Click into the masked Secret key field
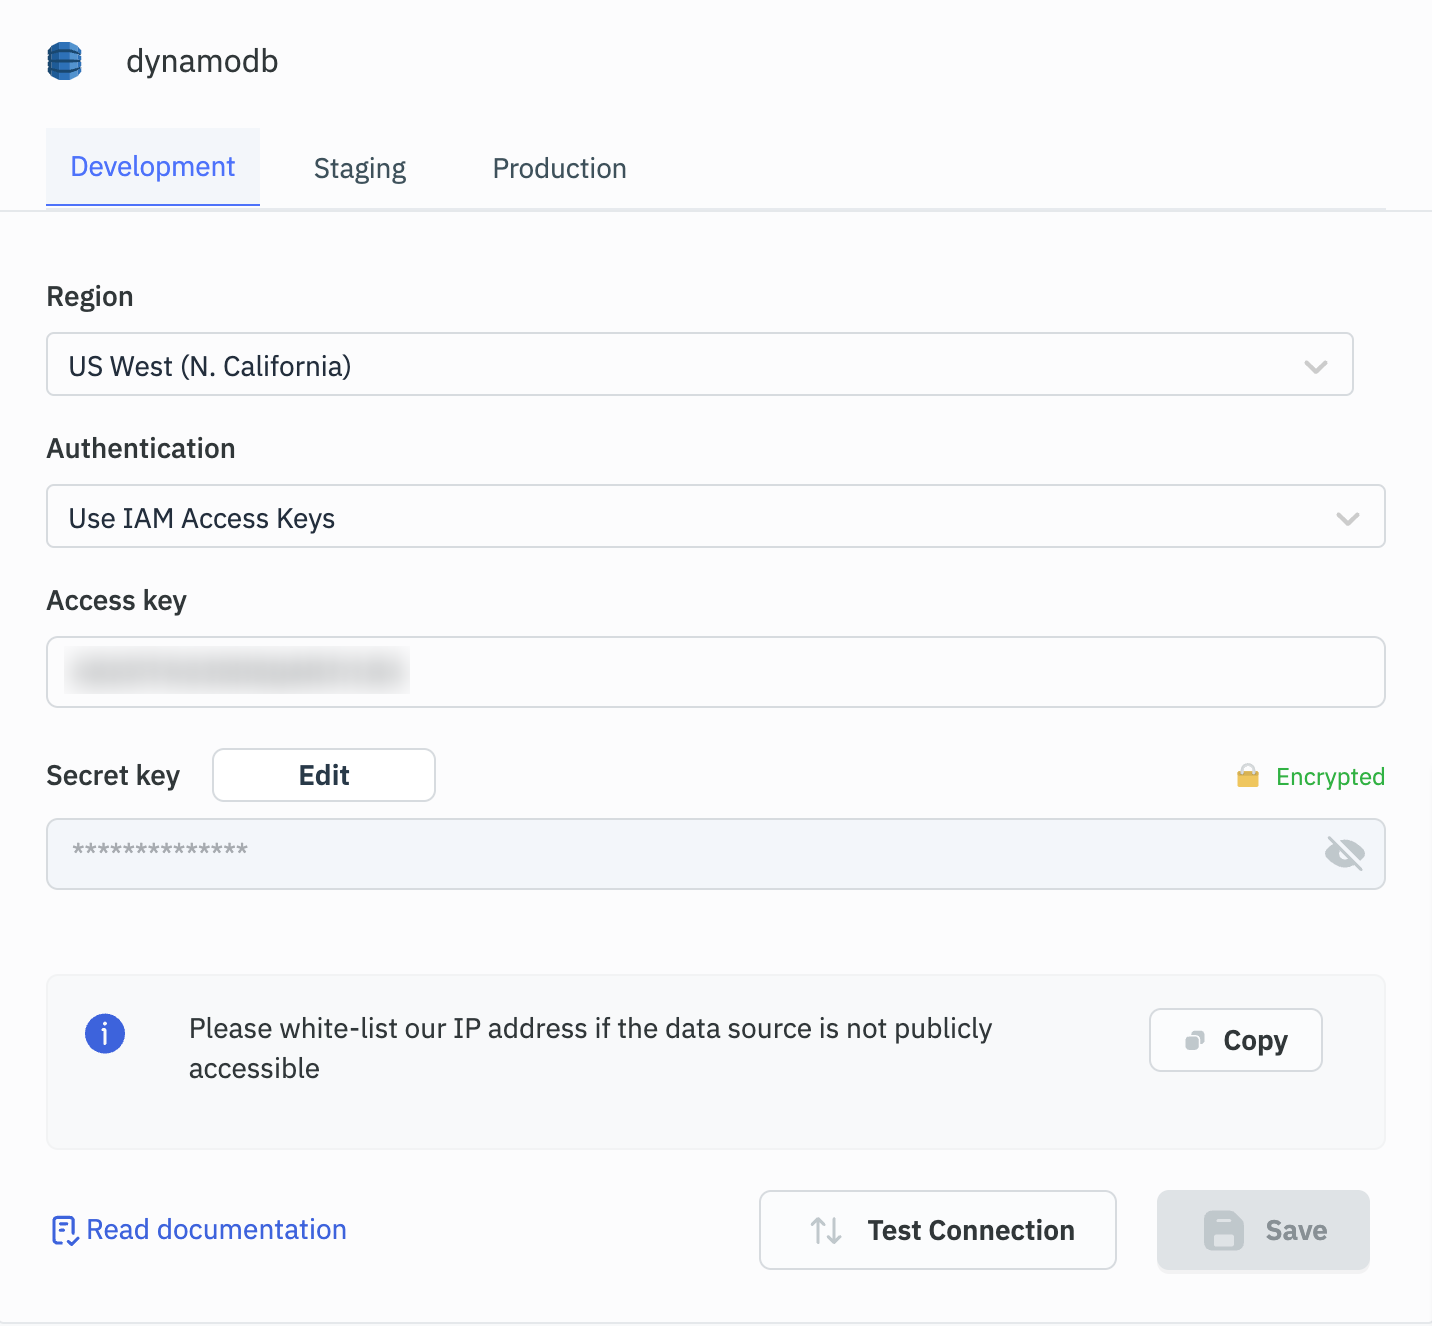The height and width of the screenshot is (1326, 1432). 680,853
